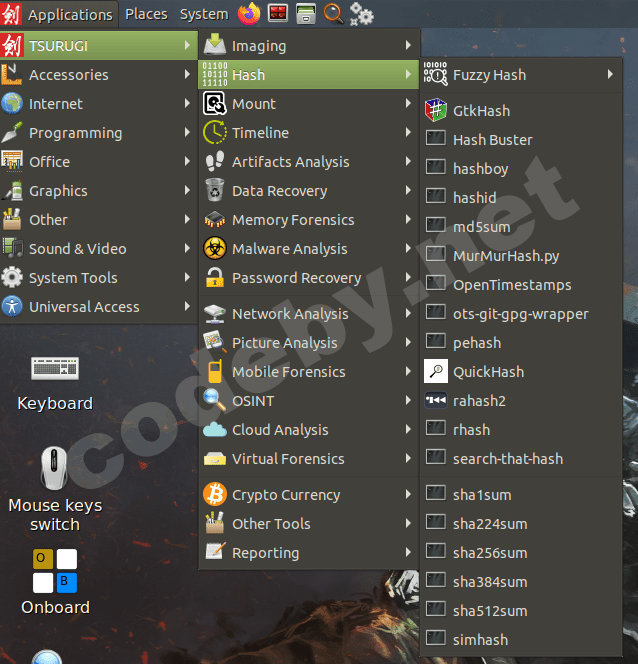Click the OSINT magnifier globe icon
Viewport: 638px width, 664px height.
pos(215,400)
